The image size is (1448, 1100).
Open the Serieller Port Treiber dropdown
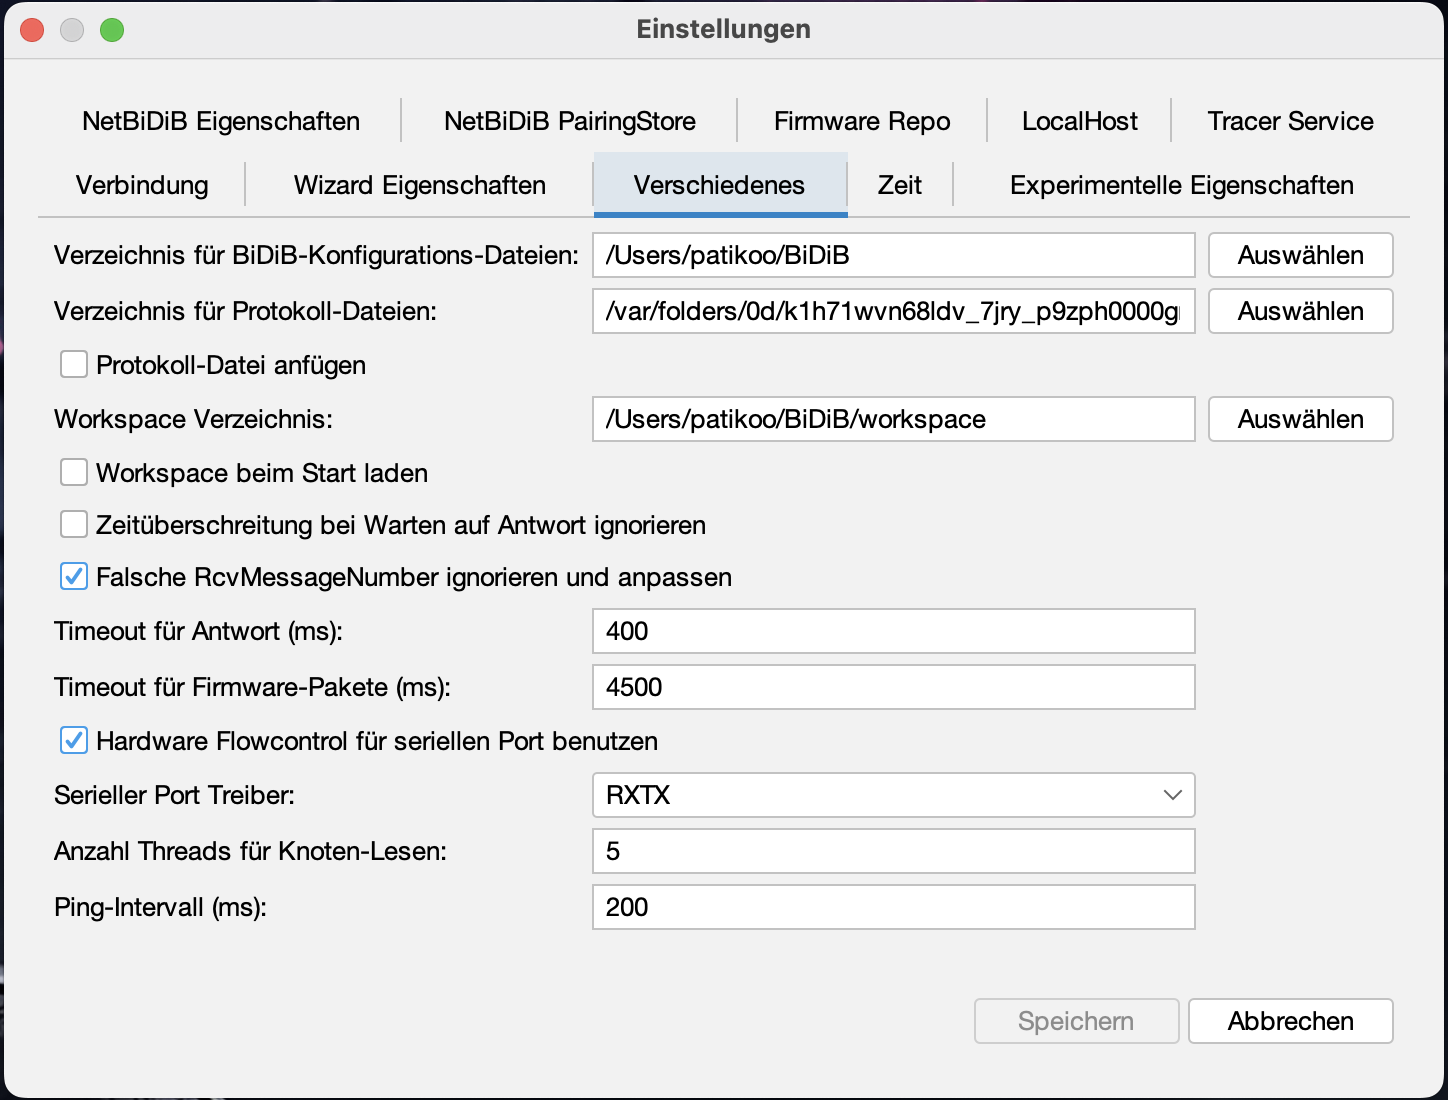click(893, 795)
